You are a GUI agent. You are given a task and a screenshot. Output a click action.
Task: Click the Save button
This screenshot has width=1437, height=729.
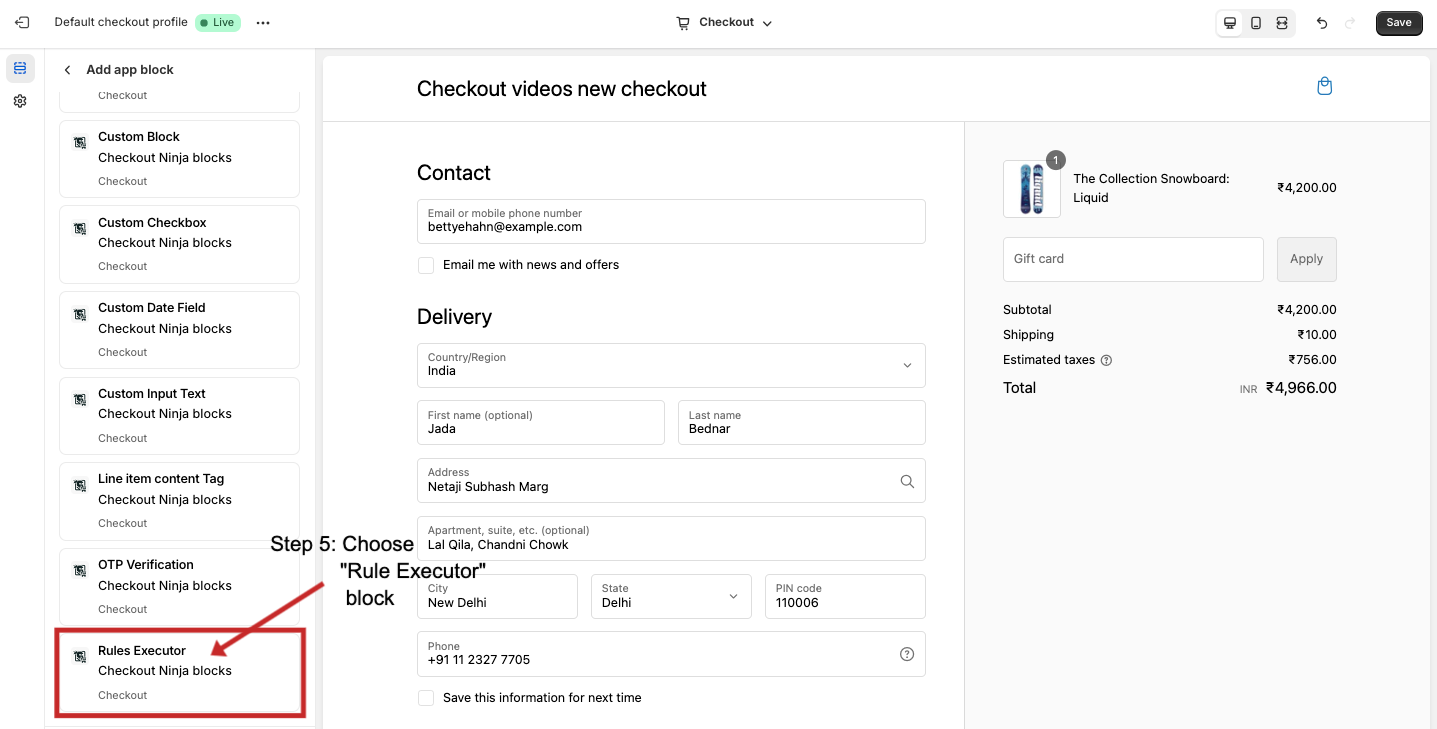click(x=1398, y=22)
